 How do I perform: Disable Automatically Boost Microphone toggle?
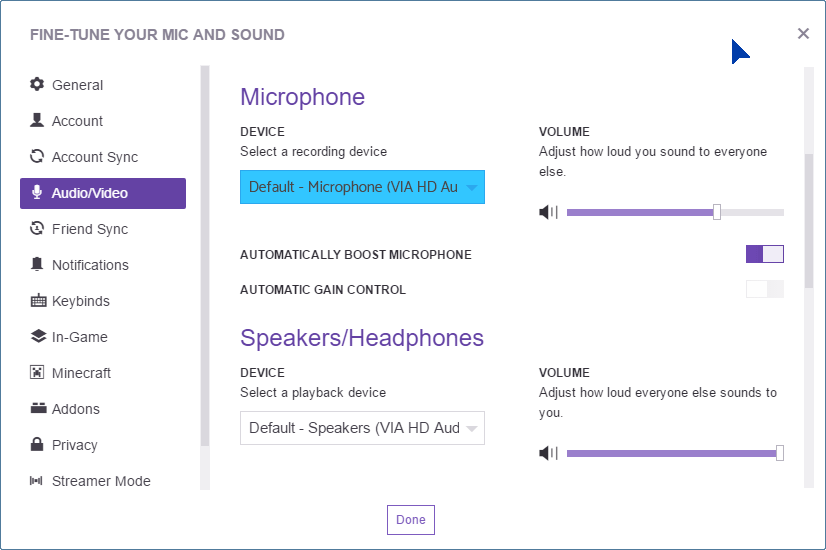click(x=764, y=254)
